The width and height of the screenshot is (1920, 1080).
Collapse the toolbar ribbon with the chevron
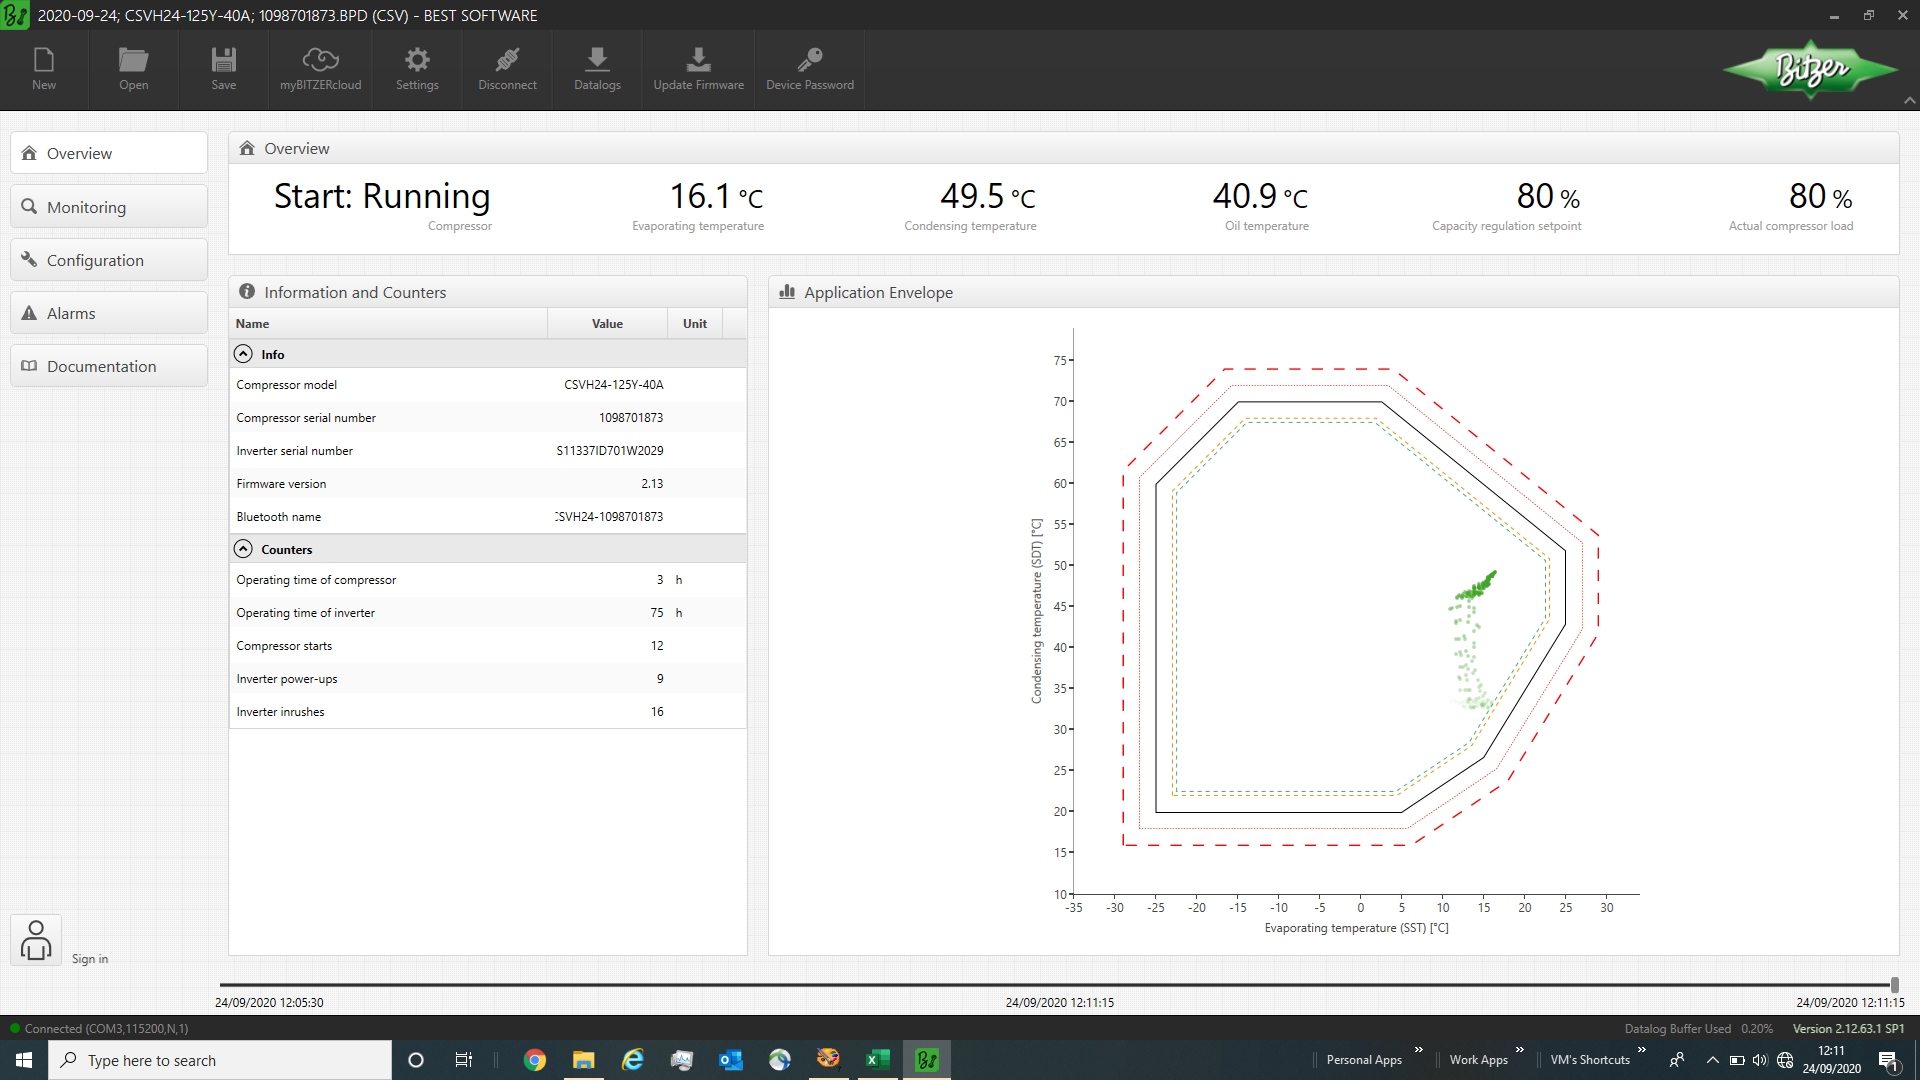tap(1909, 101)
